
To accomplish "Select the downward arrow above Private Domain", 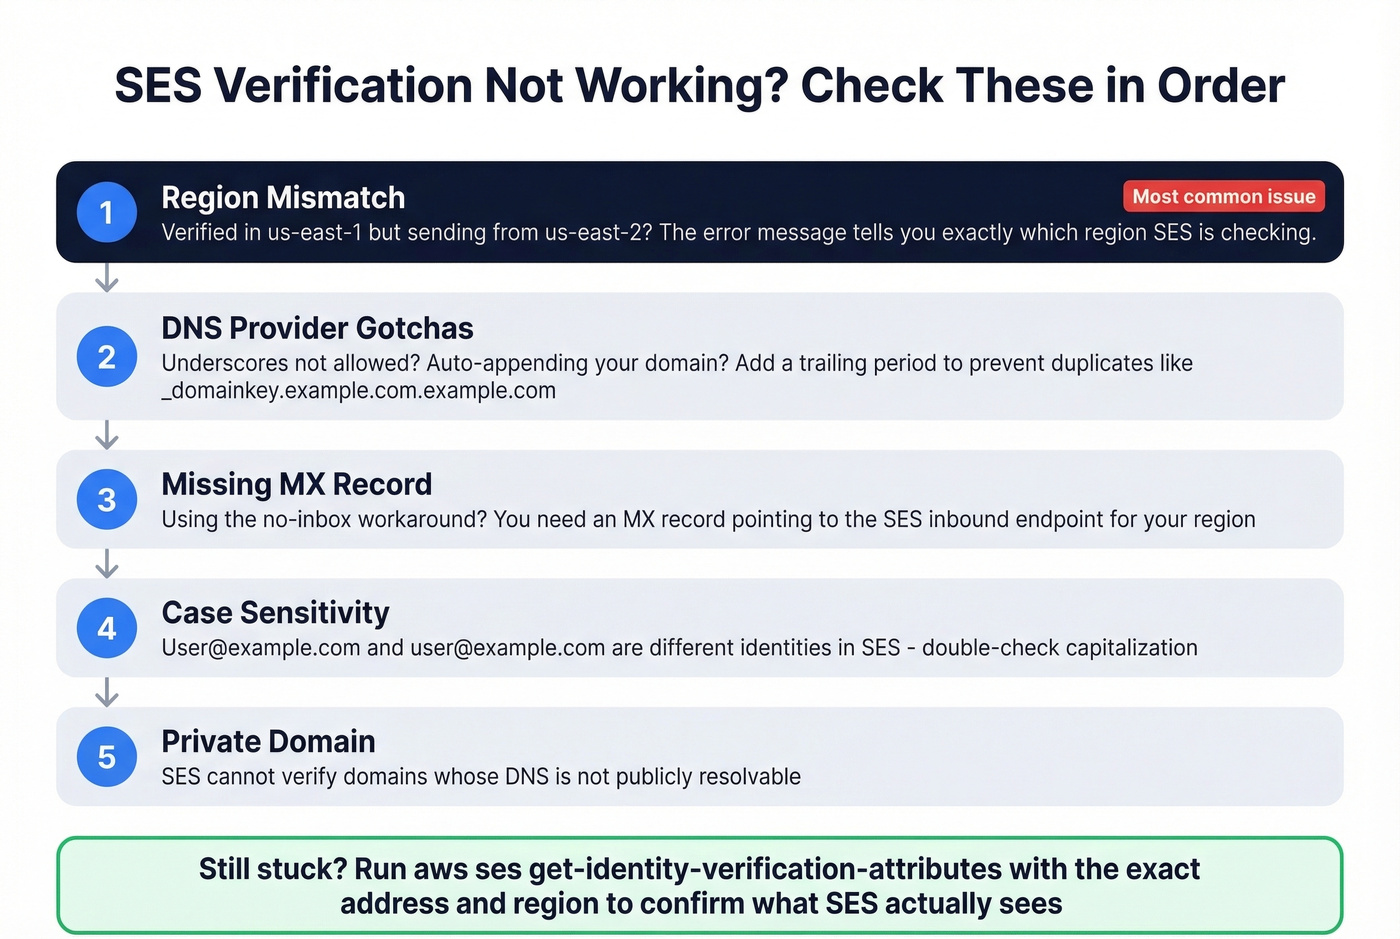I will click(106, 693).
